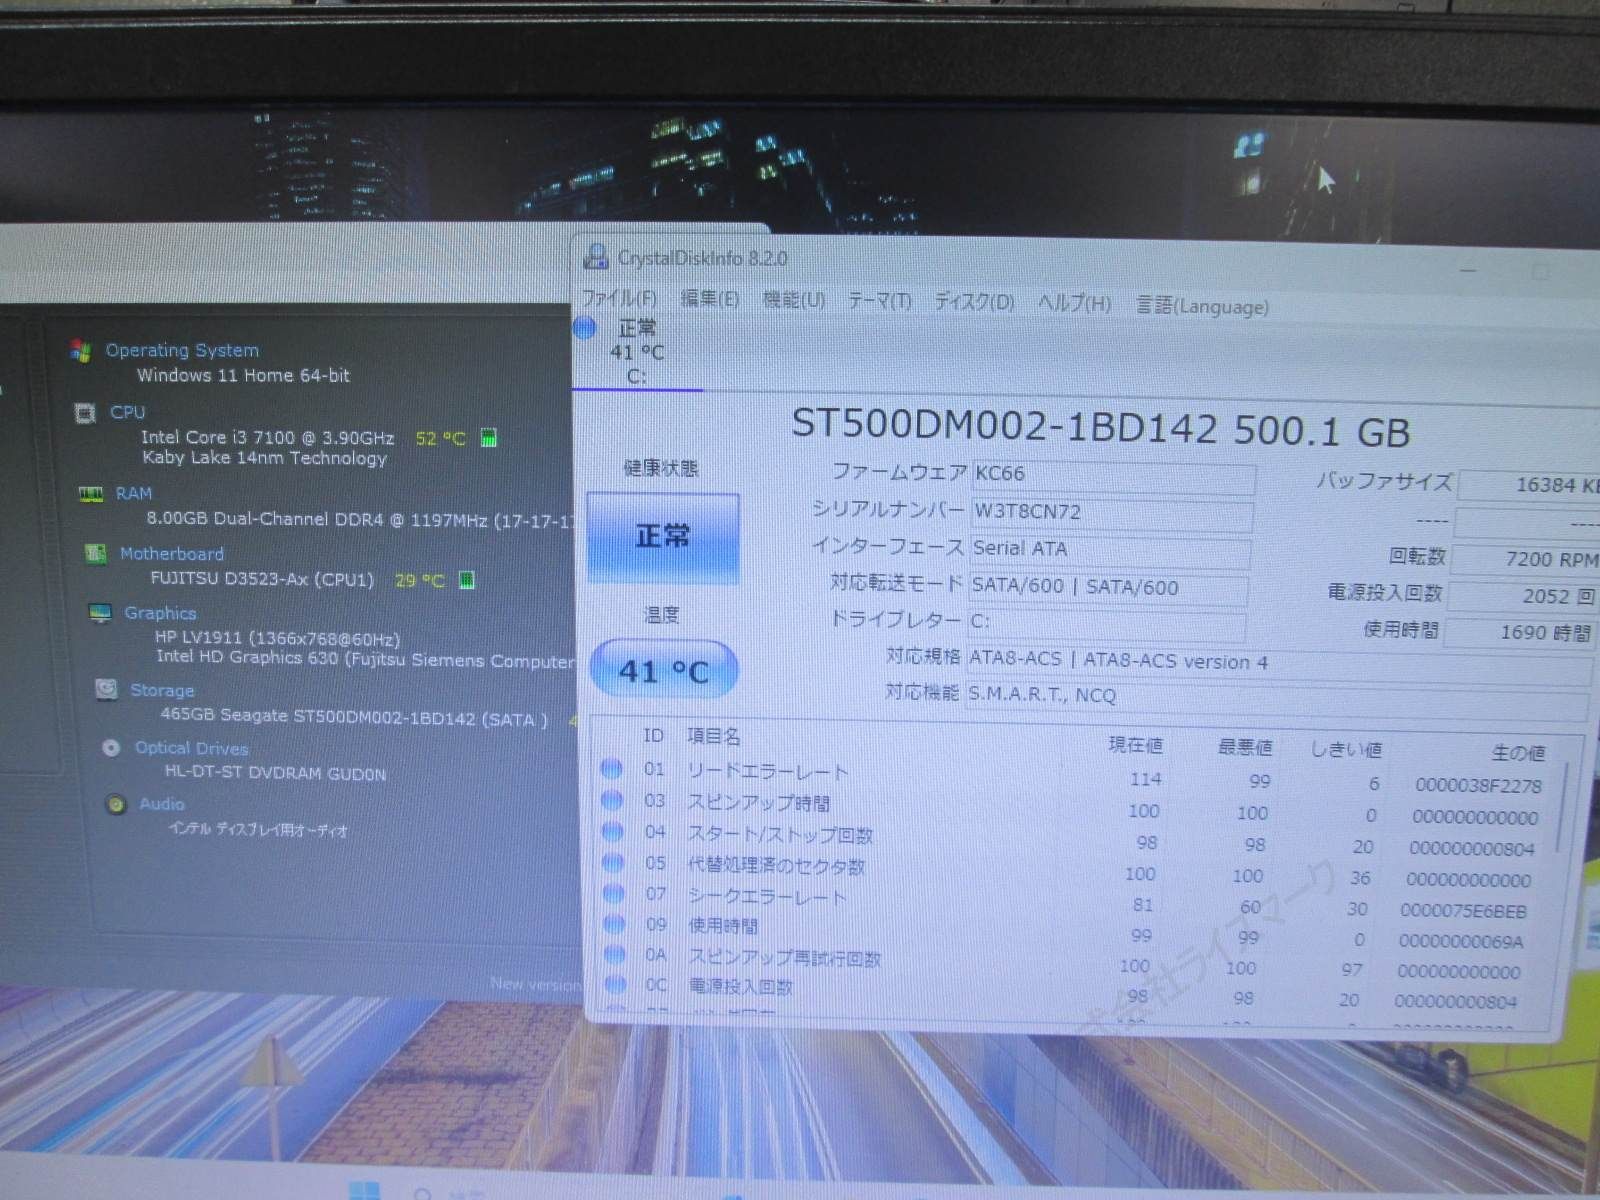Click the transfer mode field SATA/600 | SATA/600
The height and width of the screenshot is (1200, 1600).
[1109, 587]
